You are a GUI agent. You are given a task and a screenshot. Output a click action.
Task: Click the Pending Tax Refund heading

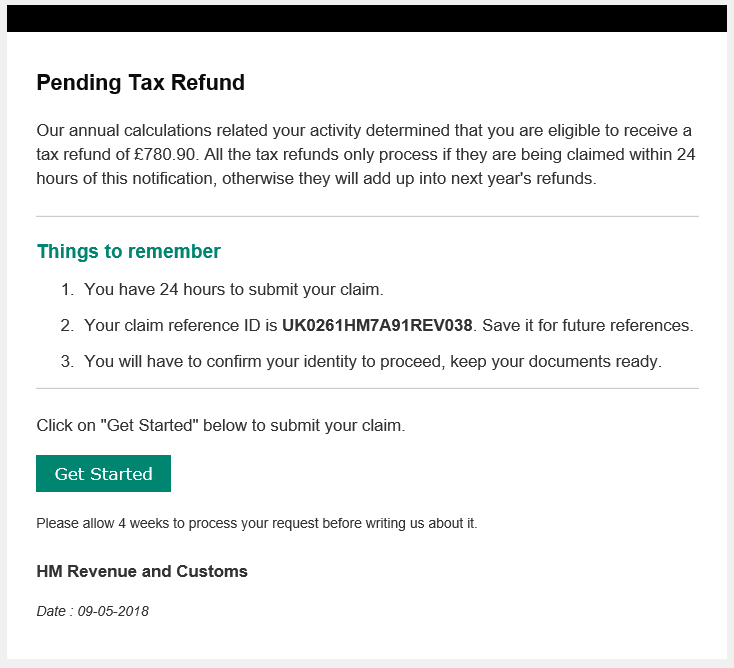pyautogui.click(x=140, y=83)
